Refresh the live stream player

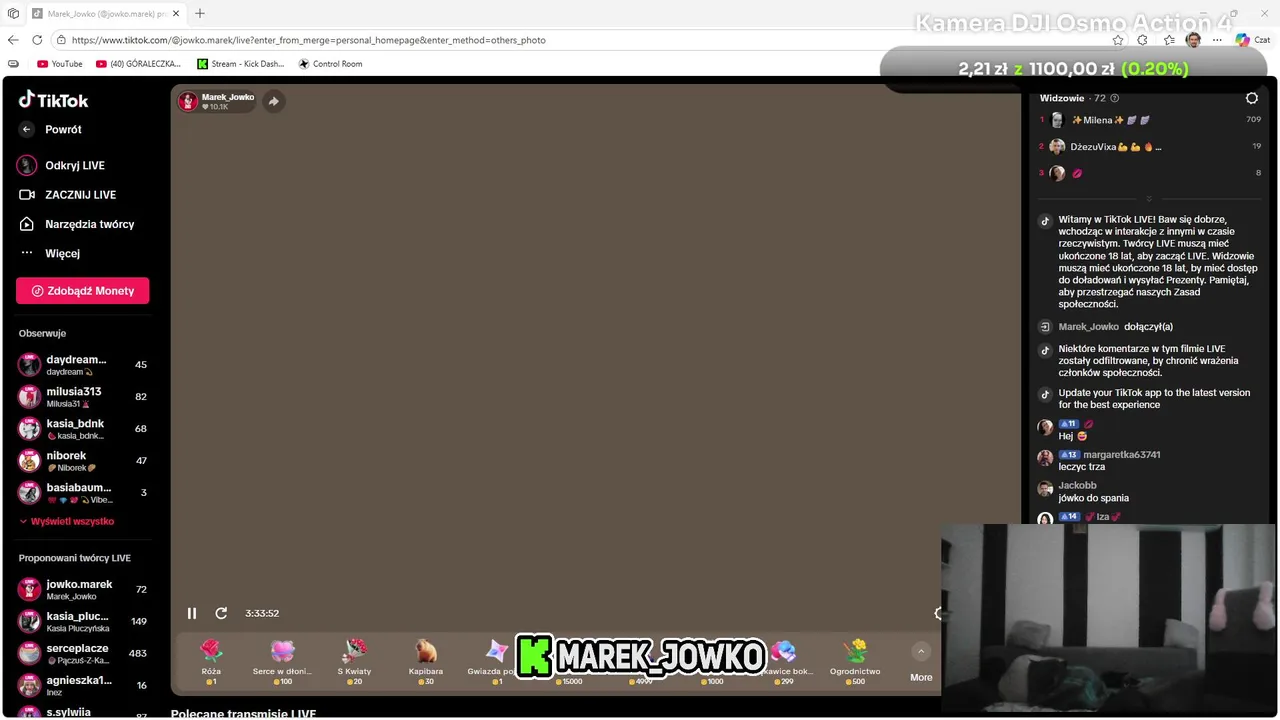[221, 613]
